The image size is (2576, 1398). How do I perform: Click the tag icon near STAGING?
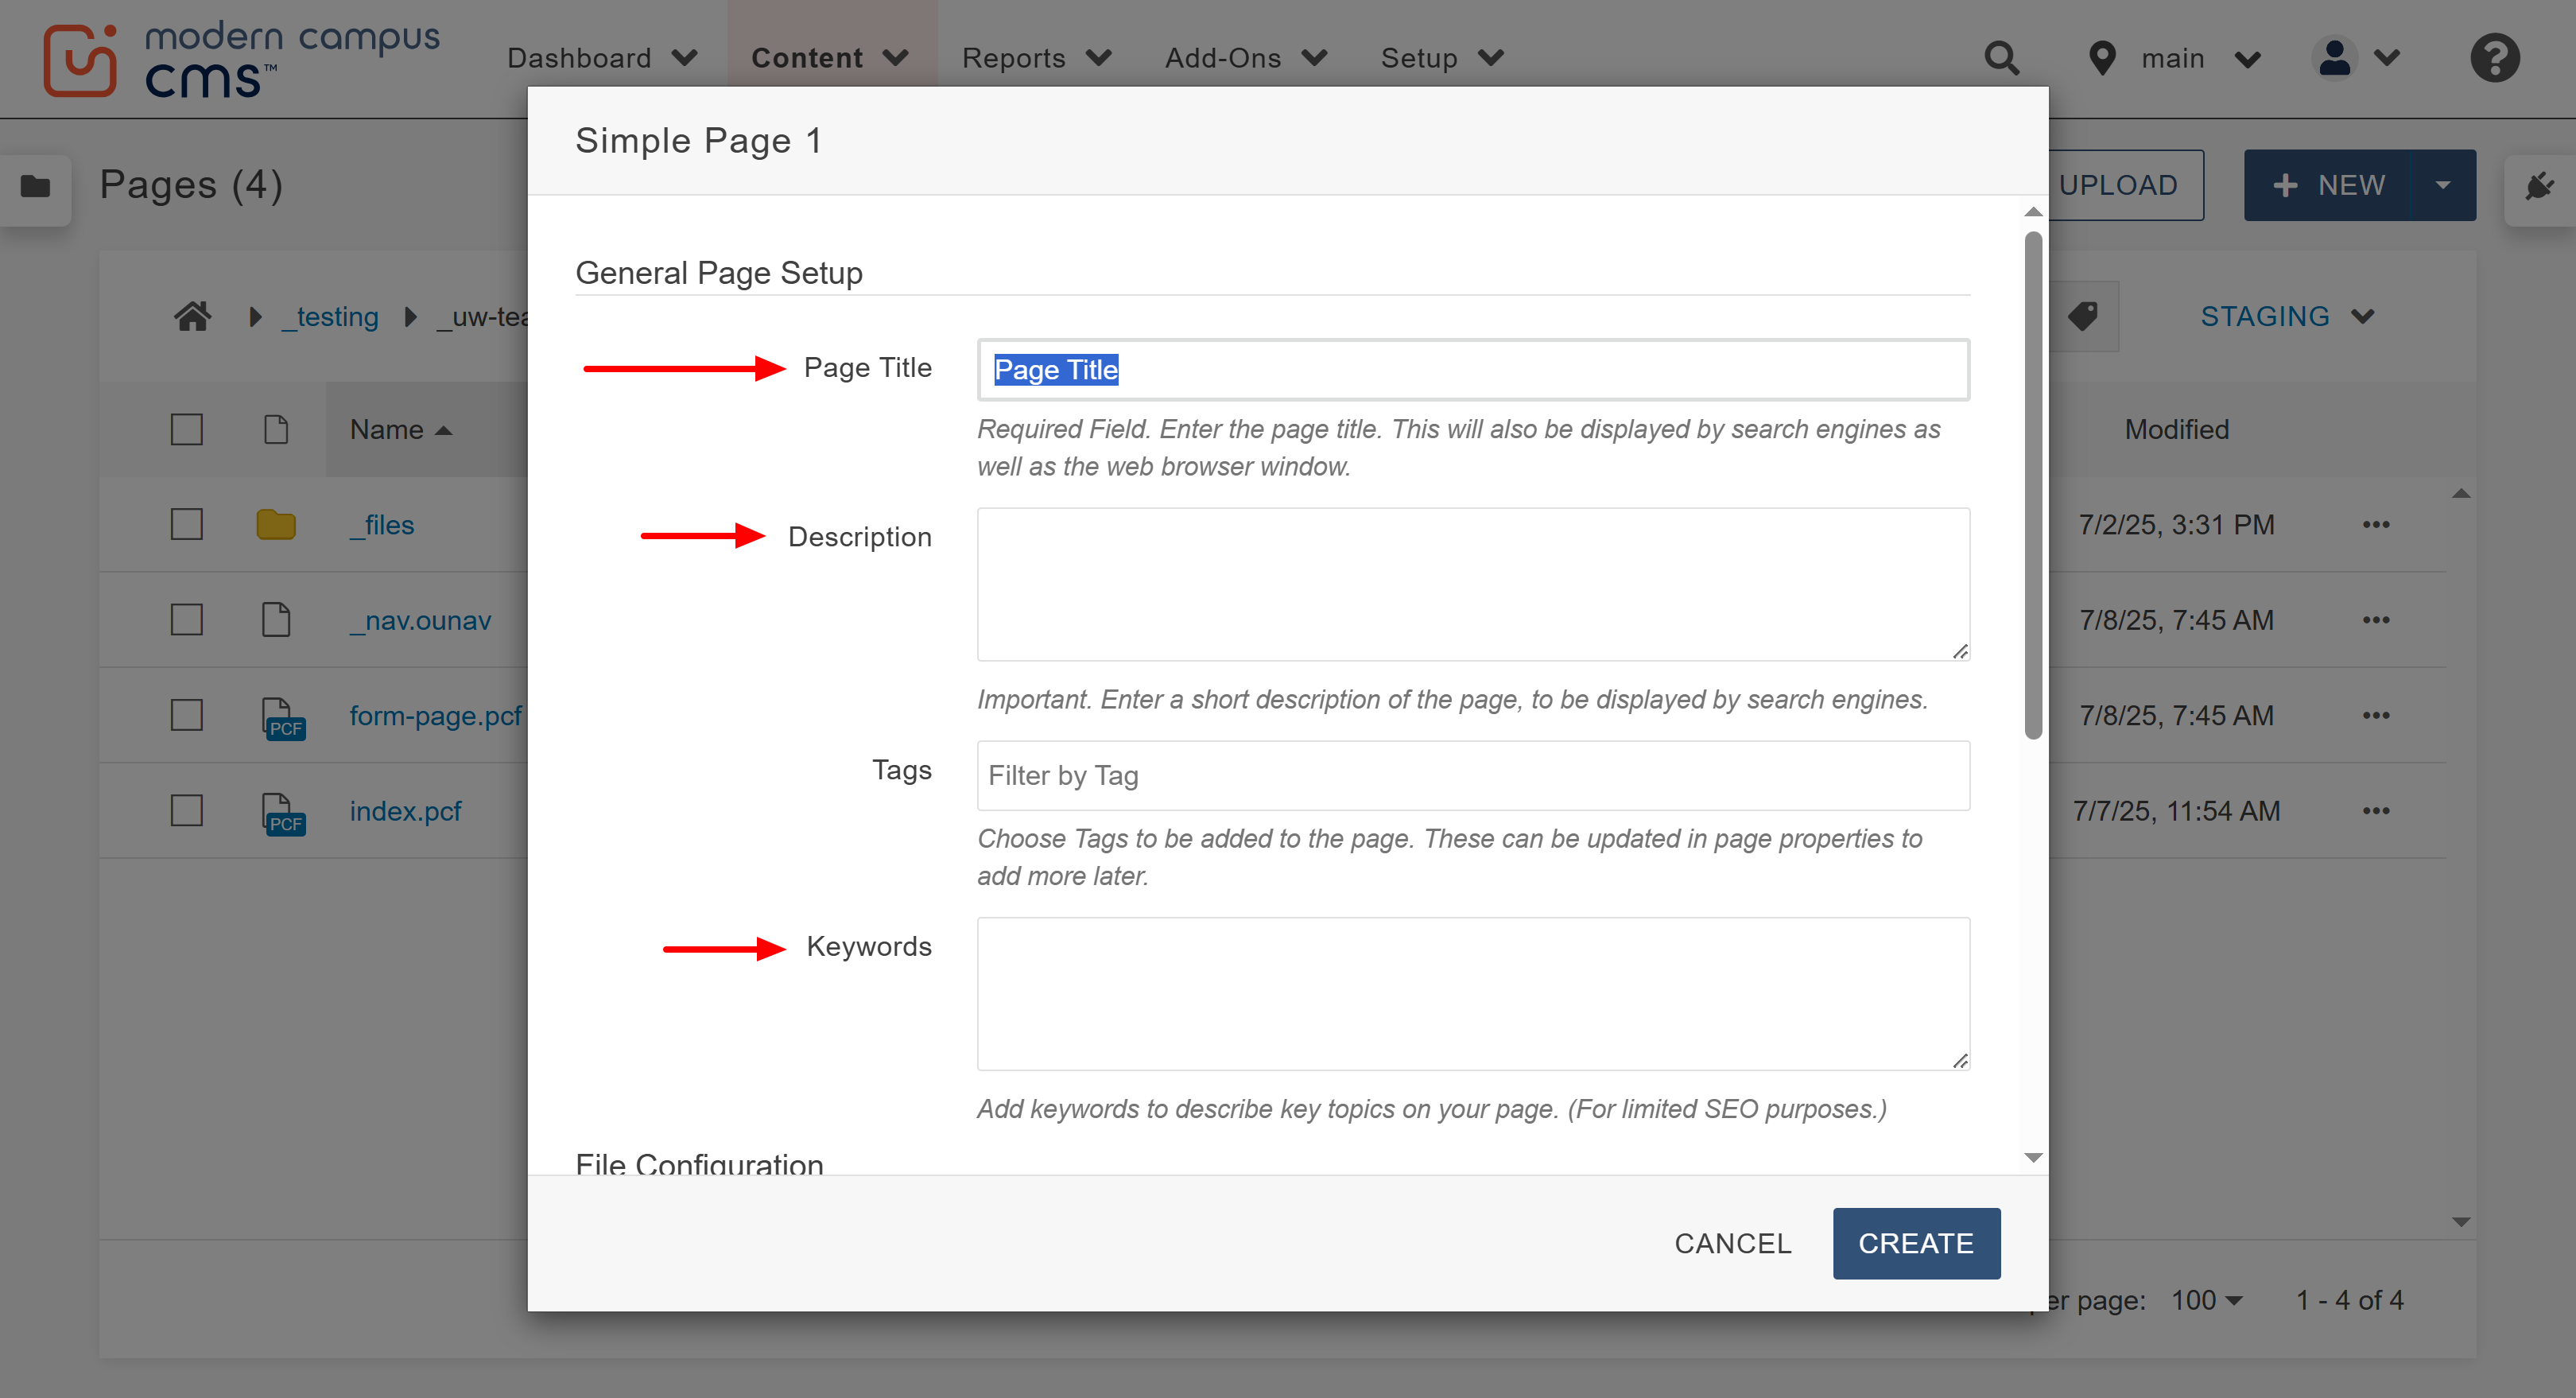coord(2083,316)
